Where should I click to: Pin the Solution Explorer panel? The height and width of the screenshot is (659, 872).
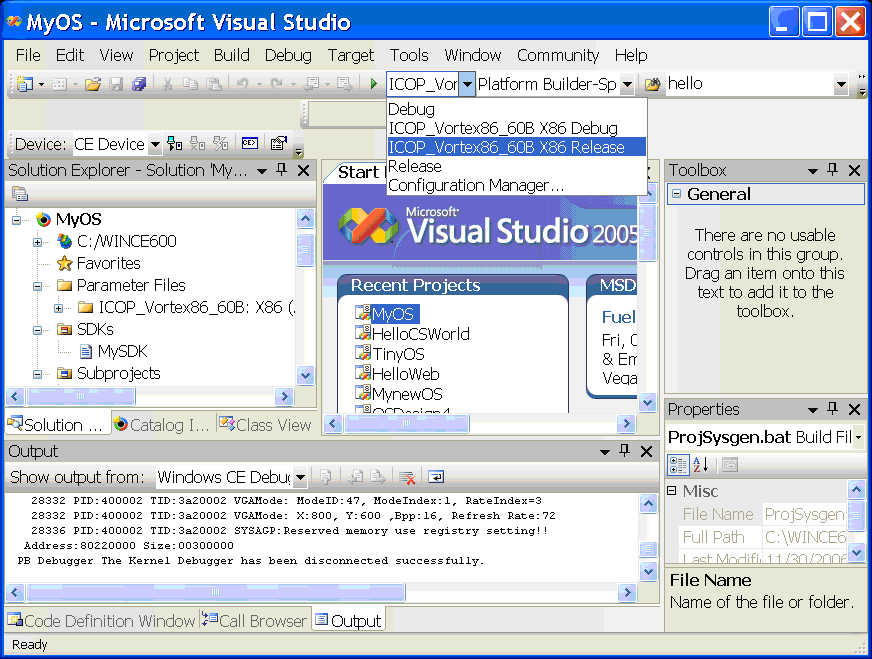pyautogui.click(x=282, y=170)
